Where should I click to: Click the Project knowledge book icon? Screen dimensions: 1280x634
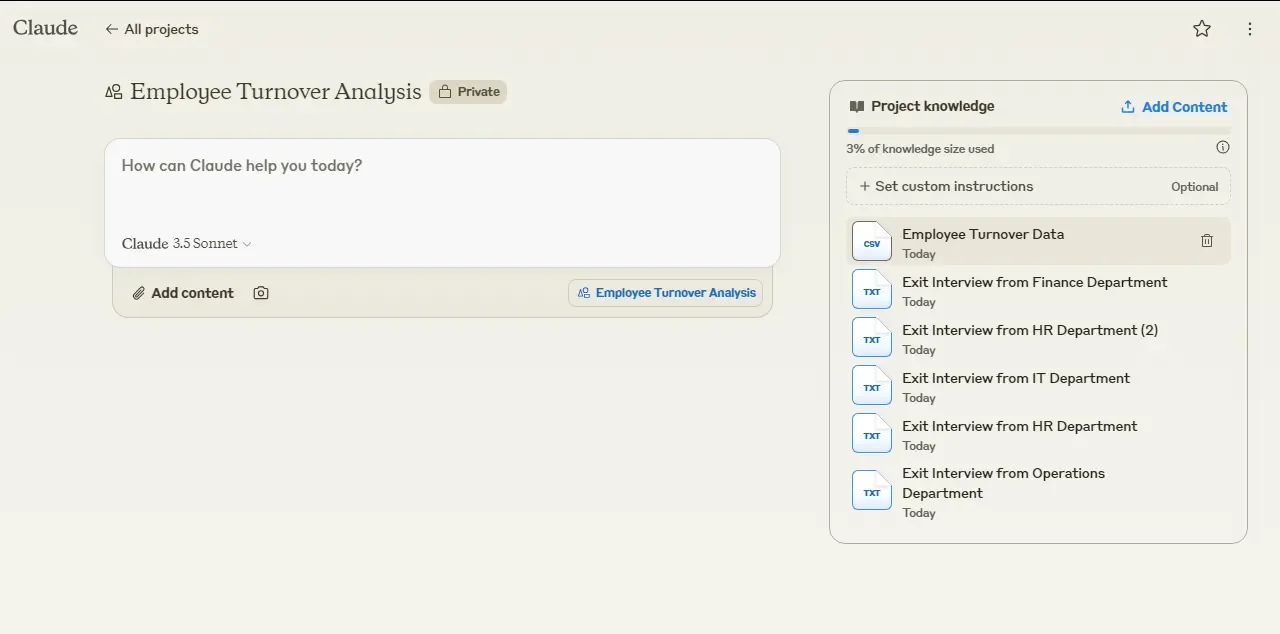point(856,106)
